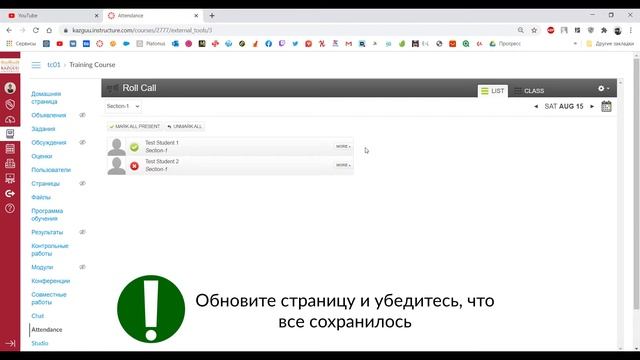Image resolution: width=640 pixels, height=360 pixels.
Task: Toggle Test Student 1 green check status
Action: (x=134, y=147)
